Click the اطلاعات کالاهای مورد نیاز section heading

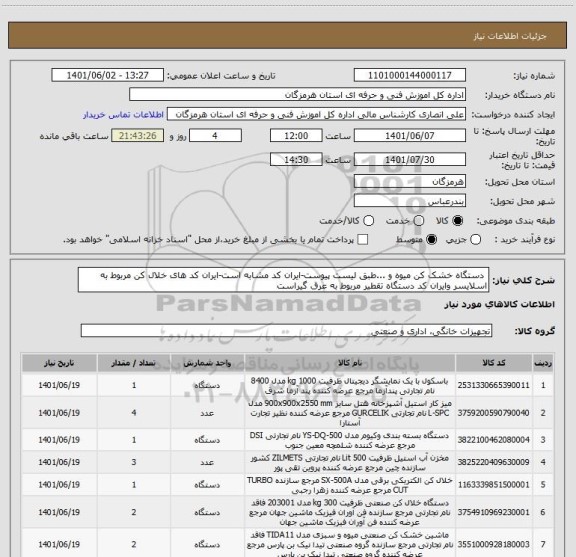coord(500,305)
